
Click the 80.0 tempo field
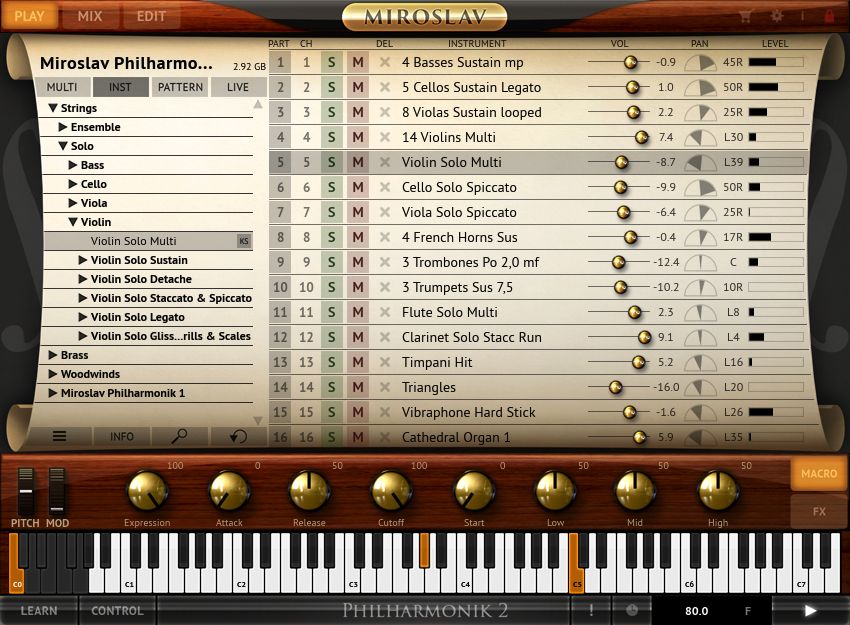point(695,609)
